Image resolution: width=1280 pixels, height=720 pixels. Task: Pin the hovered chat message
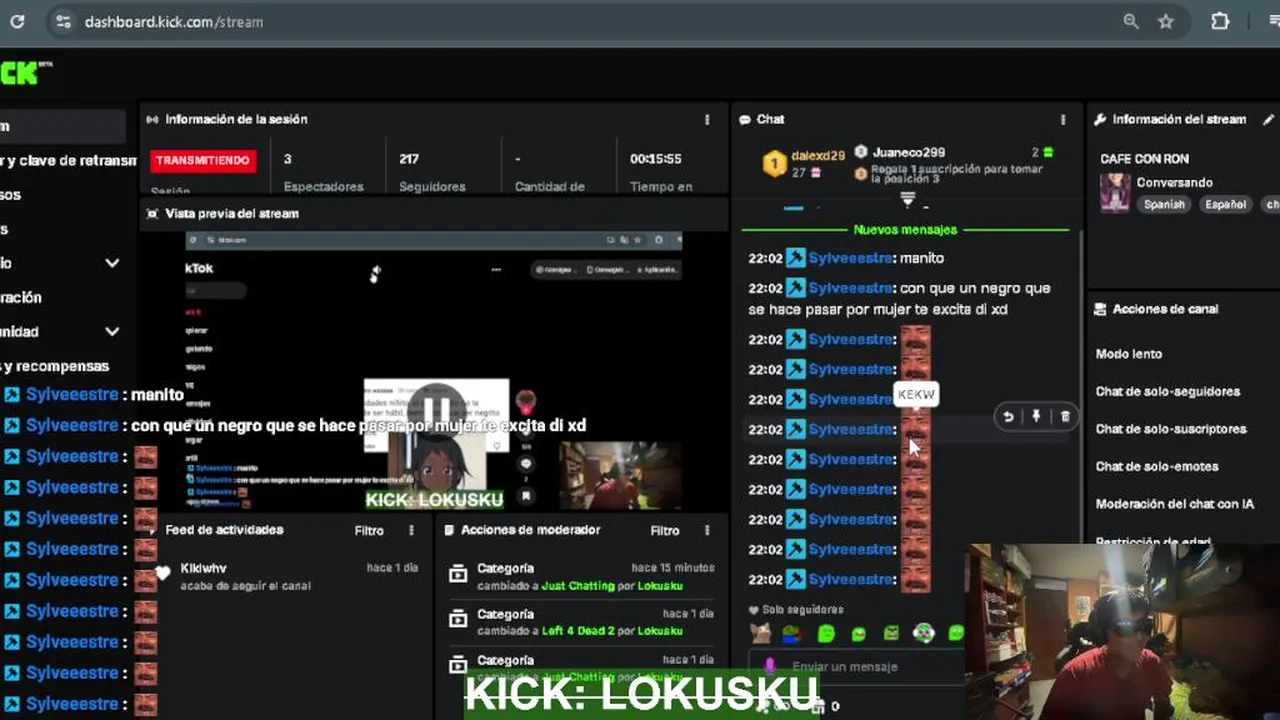[1036, 417]
